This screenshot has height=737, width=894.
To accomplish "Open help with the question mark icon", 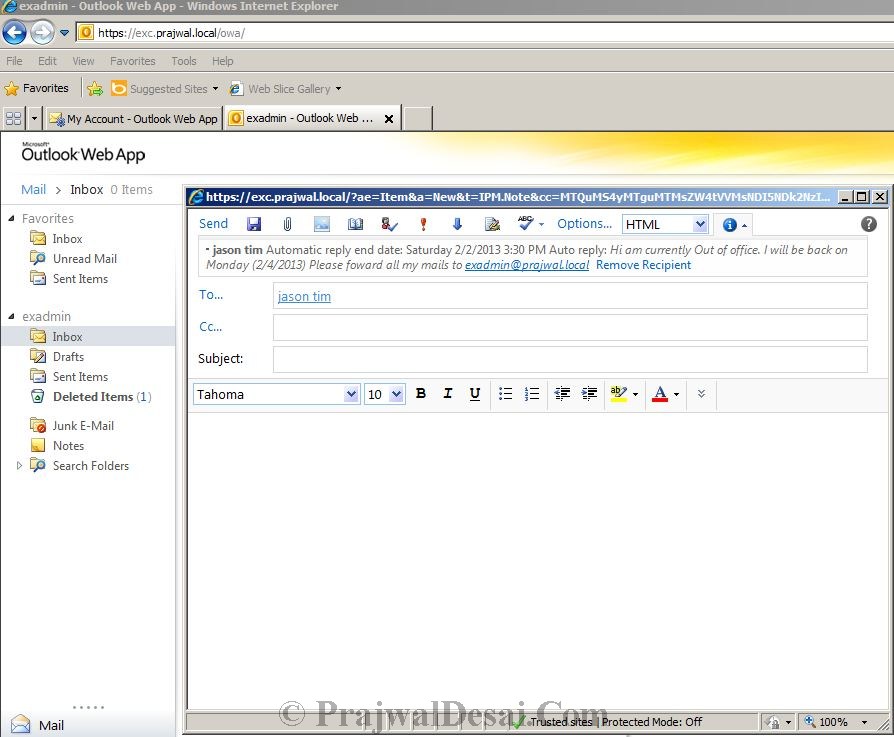I will (868, 224).
